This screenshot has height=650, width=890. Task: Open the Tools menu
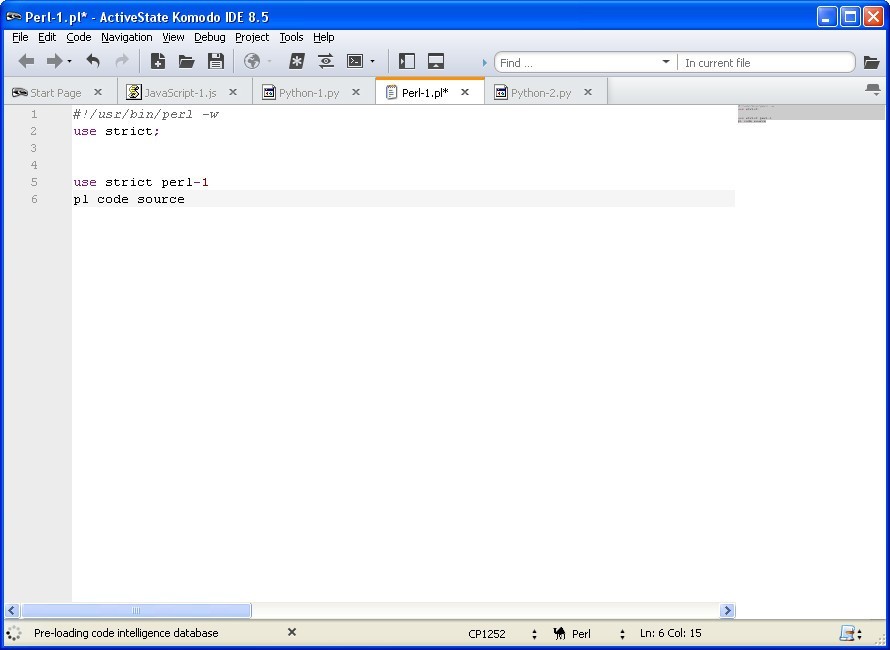coord(291,37)
